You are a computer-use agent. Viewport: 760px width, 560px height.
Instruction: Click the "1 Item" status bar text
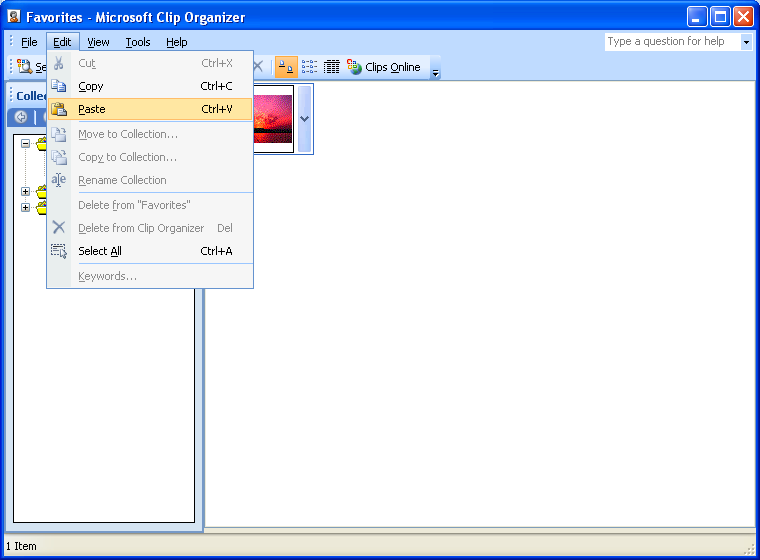21,546
